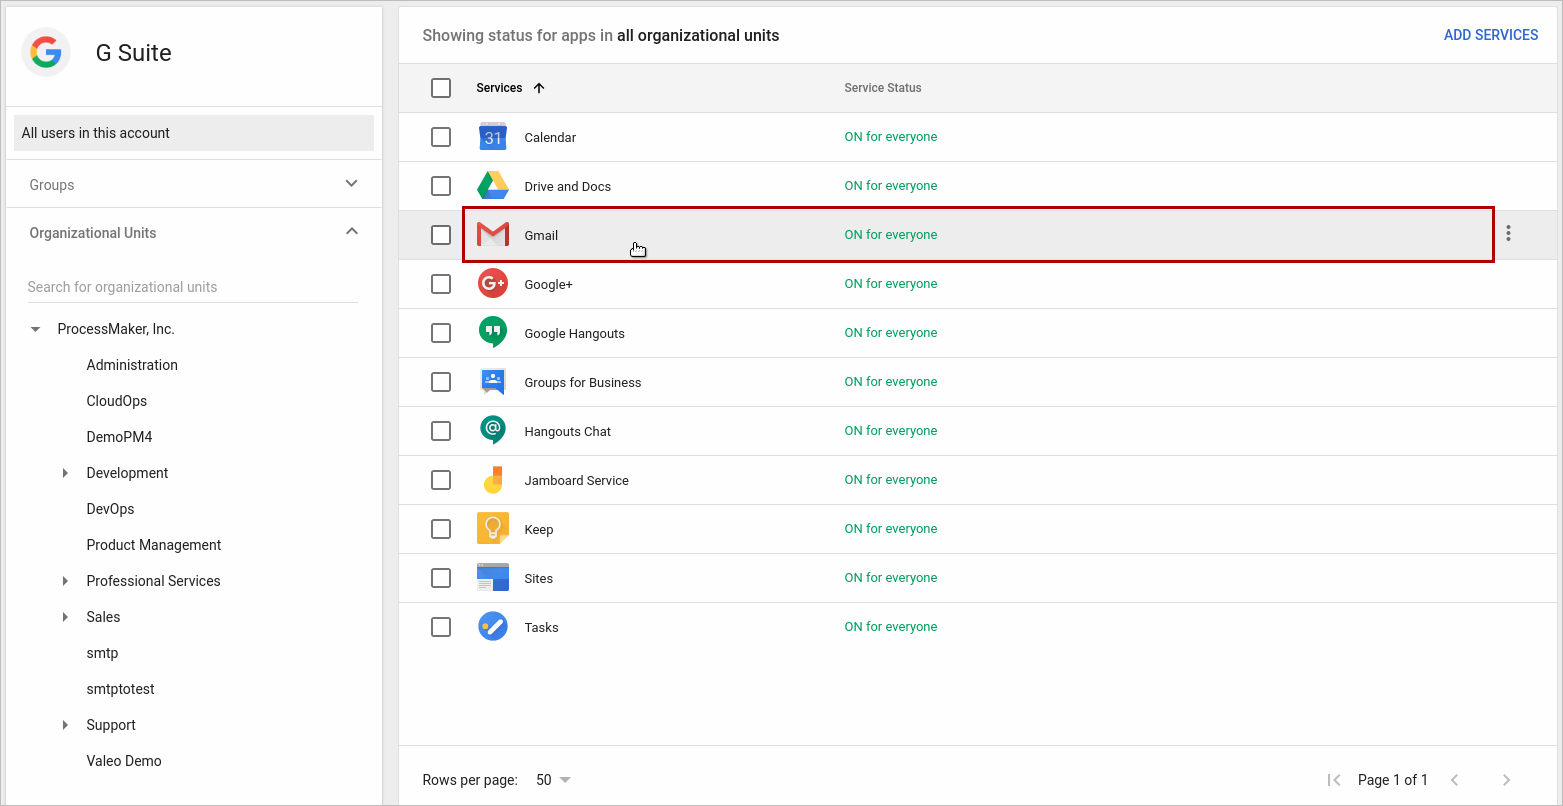This screenshot has height=806, width=1563.
Task: Expand the Development organizational unit arrow
Action: [65, 473]
